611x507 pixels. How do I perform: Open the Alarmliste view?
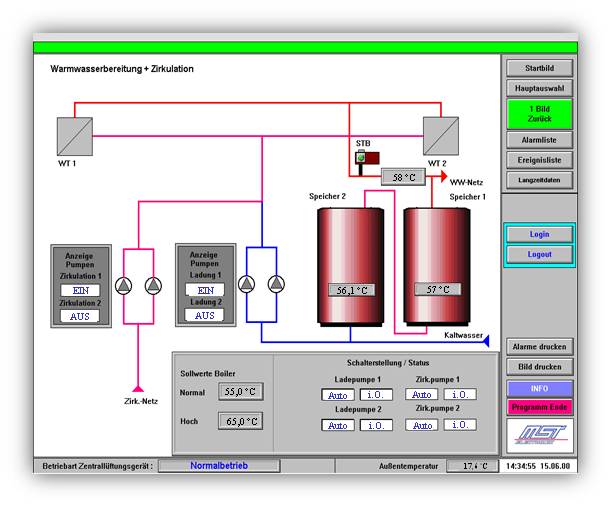[x=539, y=141]
